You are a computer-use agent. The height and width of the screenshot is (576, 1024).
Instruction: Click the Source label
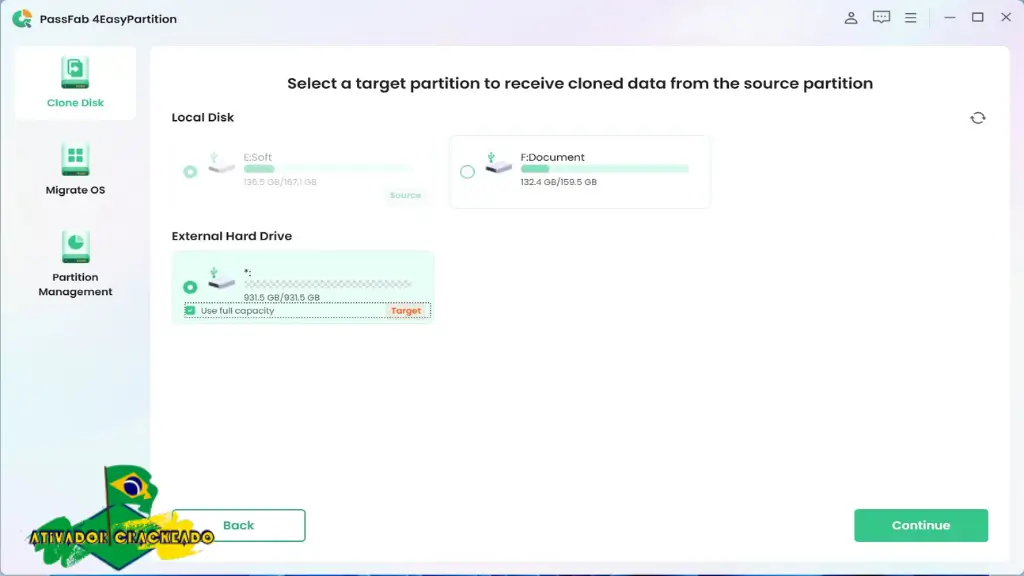pos(405,195)
